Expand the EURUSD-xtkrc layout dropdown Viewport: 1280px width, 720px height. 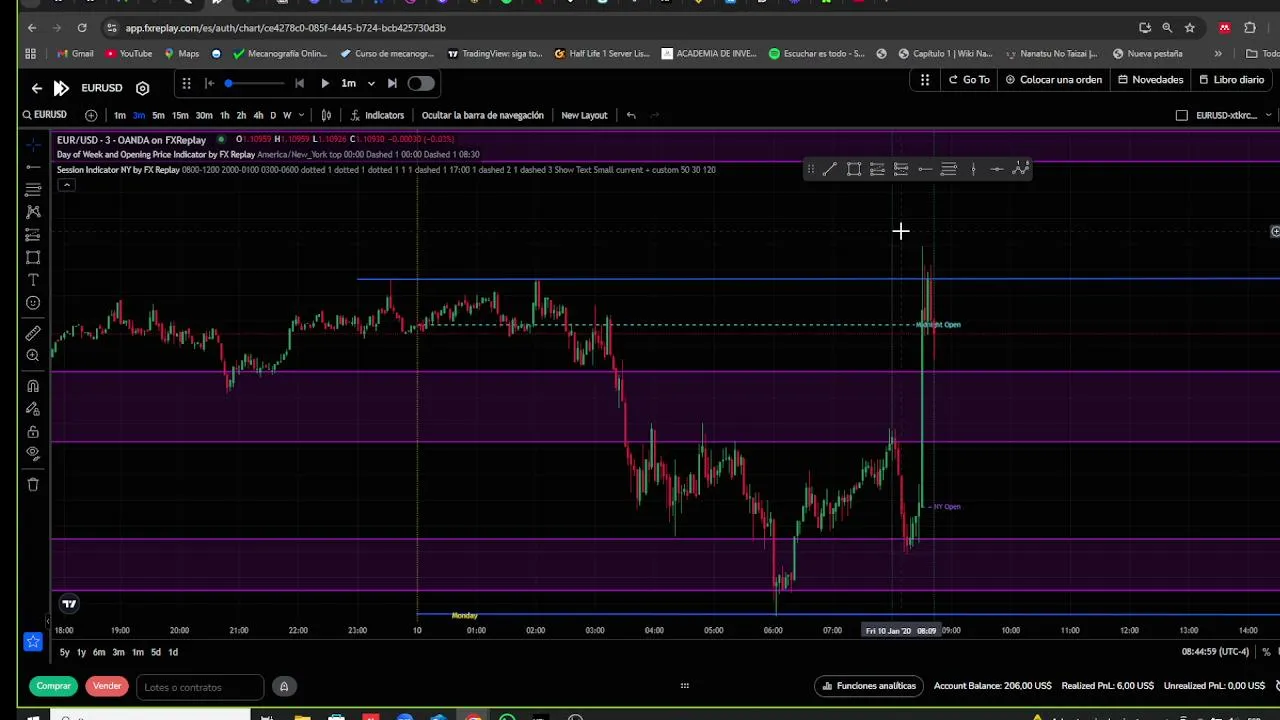1269,115
